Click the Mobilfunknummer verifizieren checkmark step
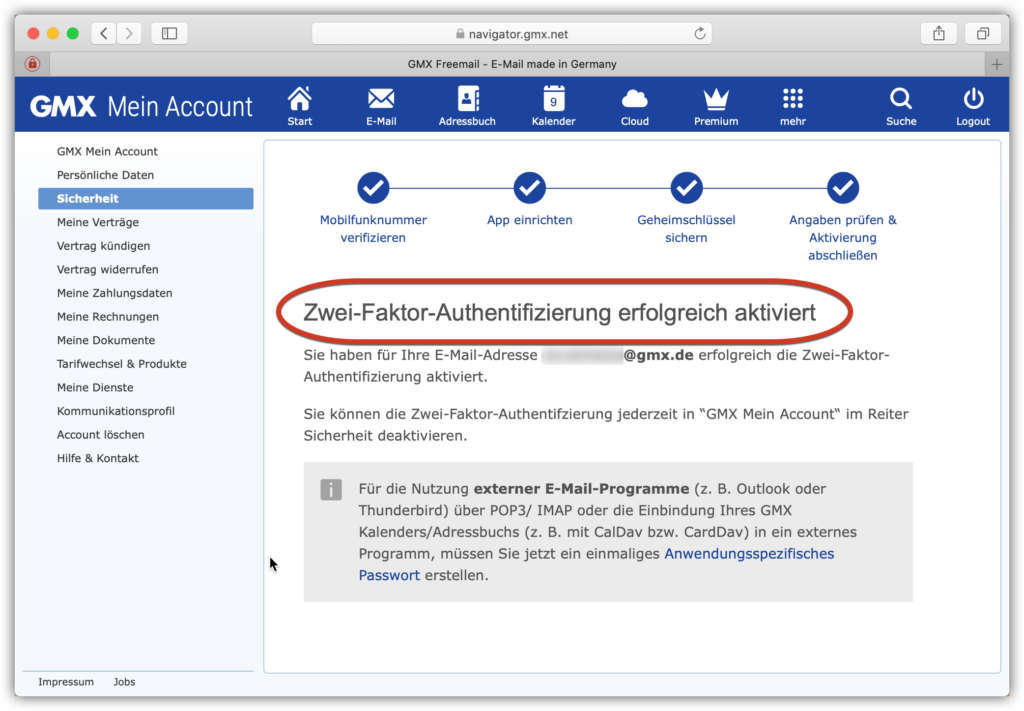The width and height of the screenshot is (1024, 711). point(373,188)
